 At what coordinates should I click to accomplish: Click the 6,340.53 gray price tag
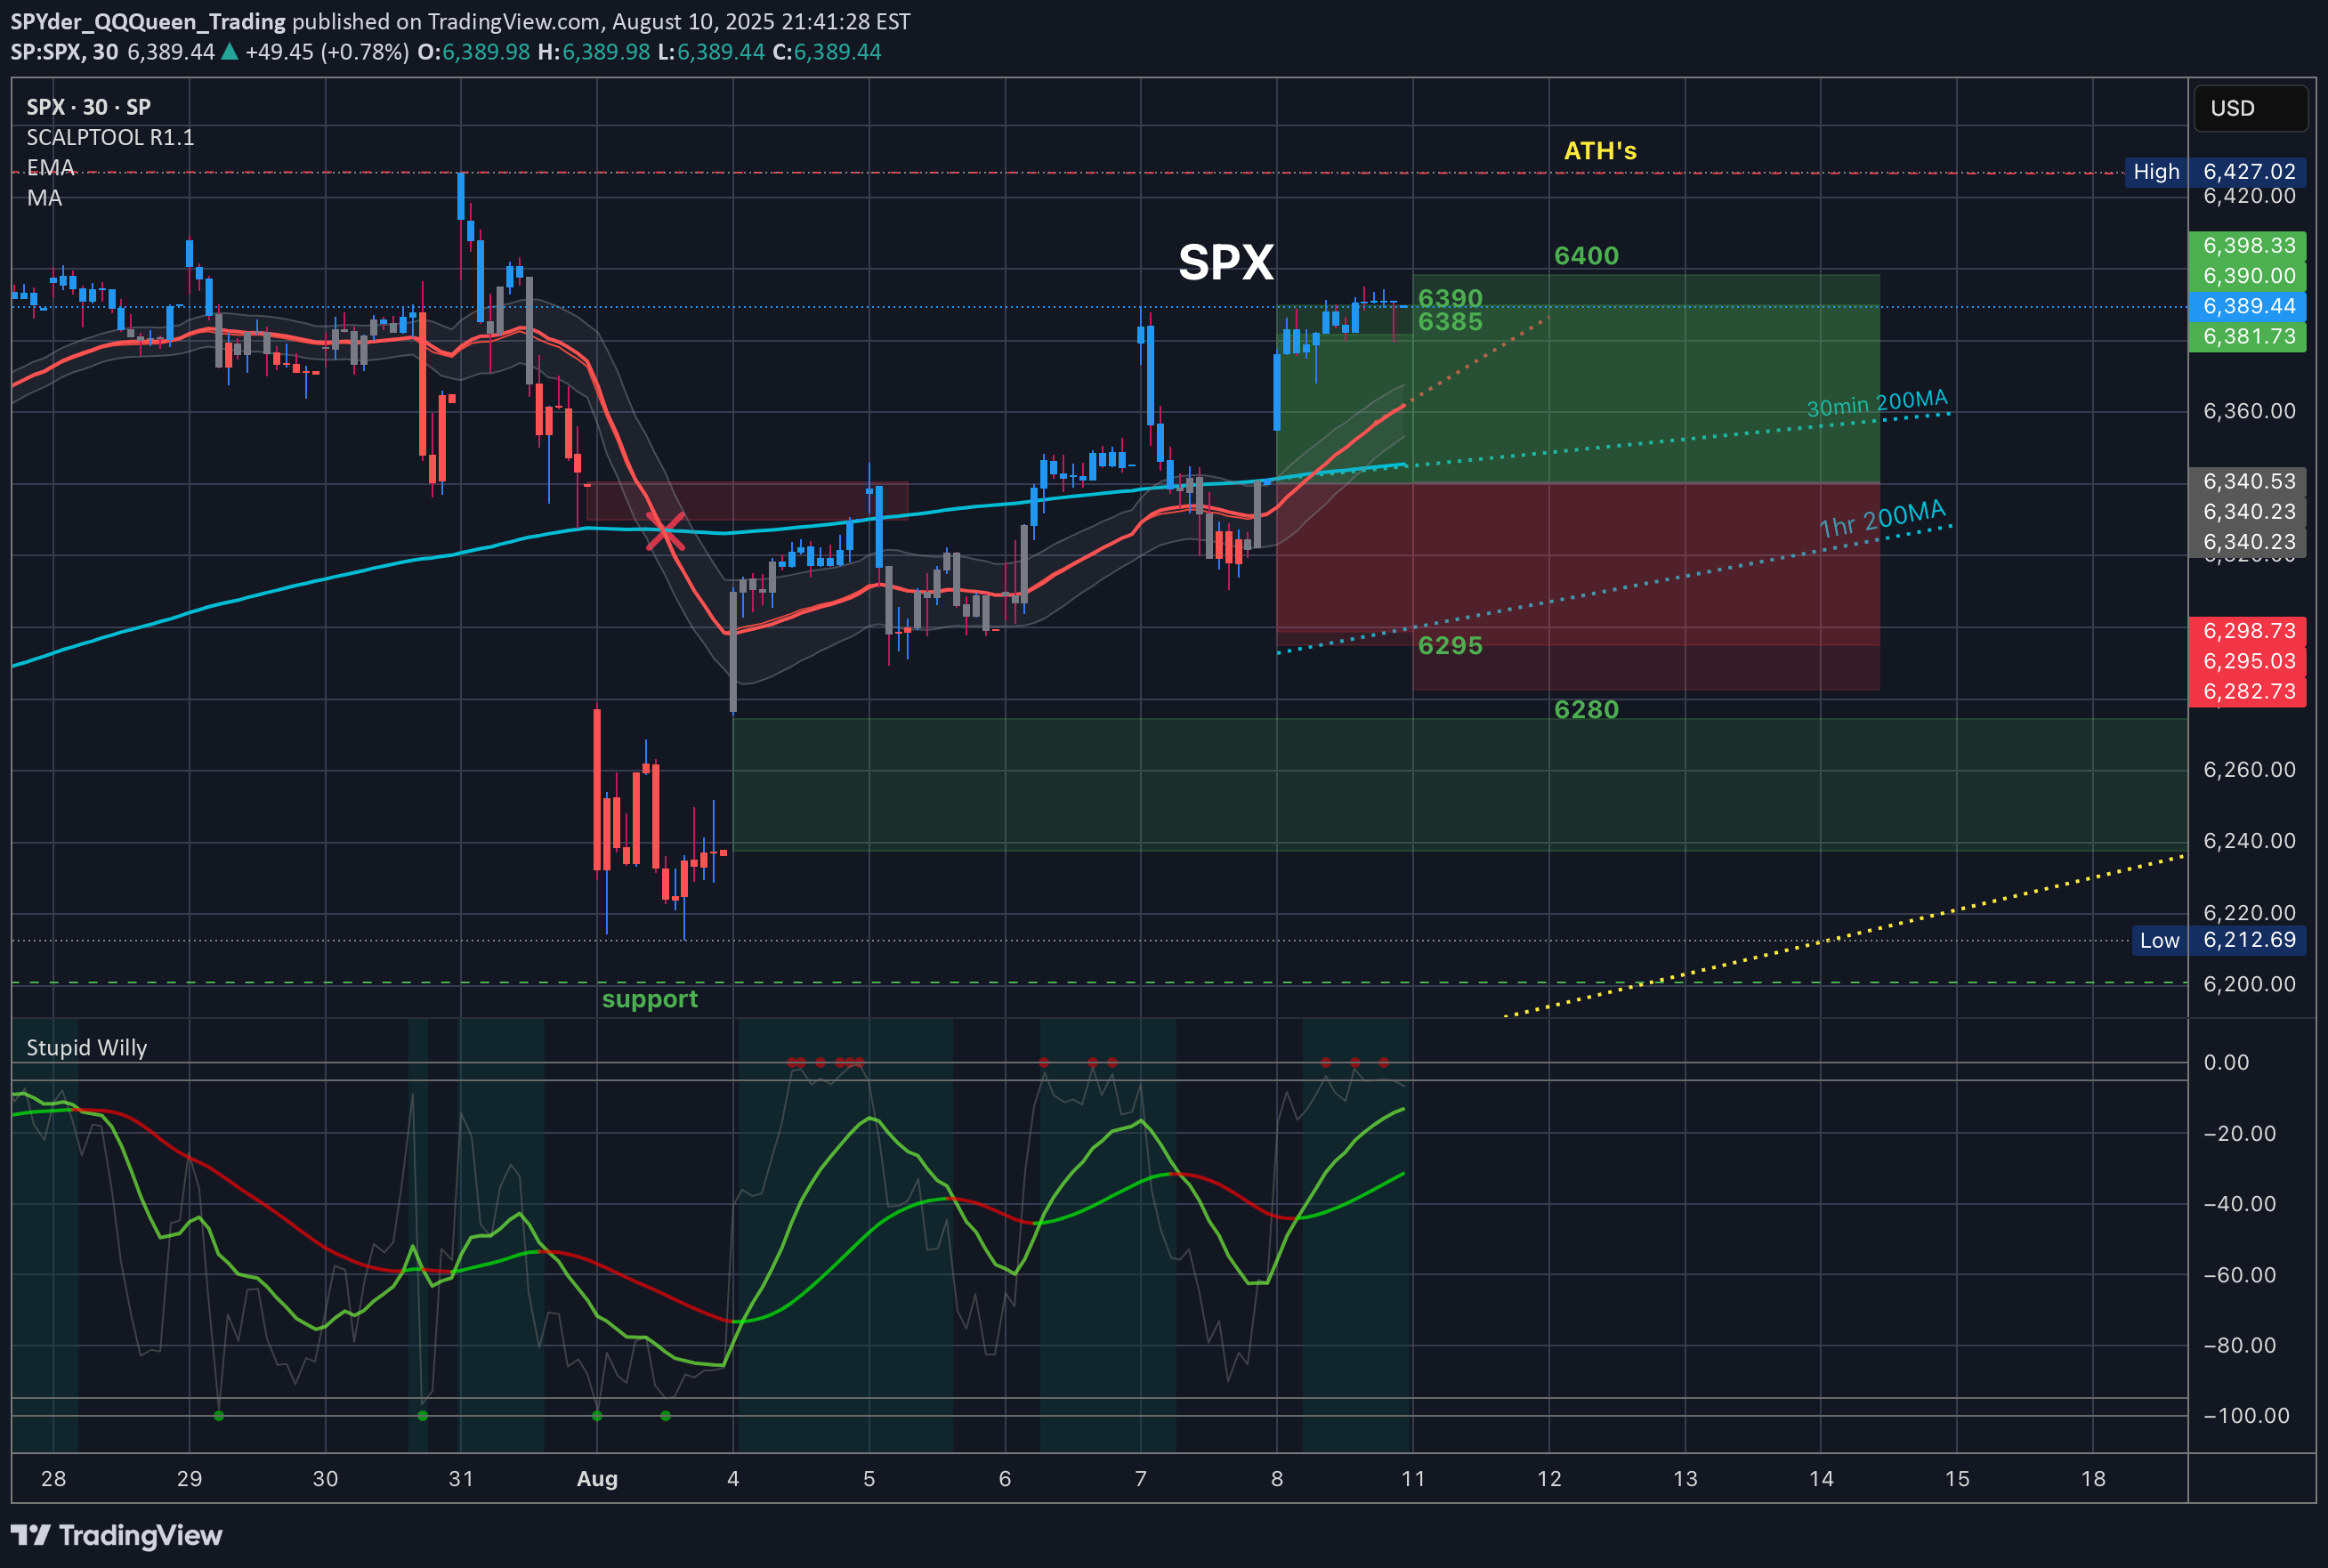(2248, 482)
